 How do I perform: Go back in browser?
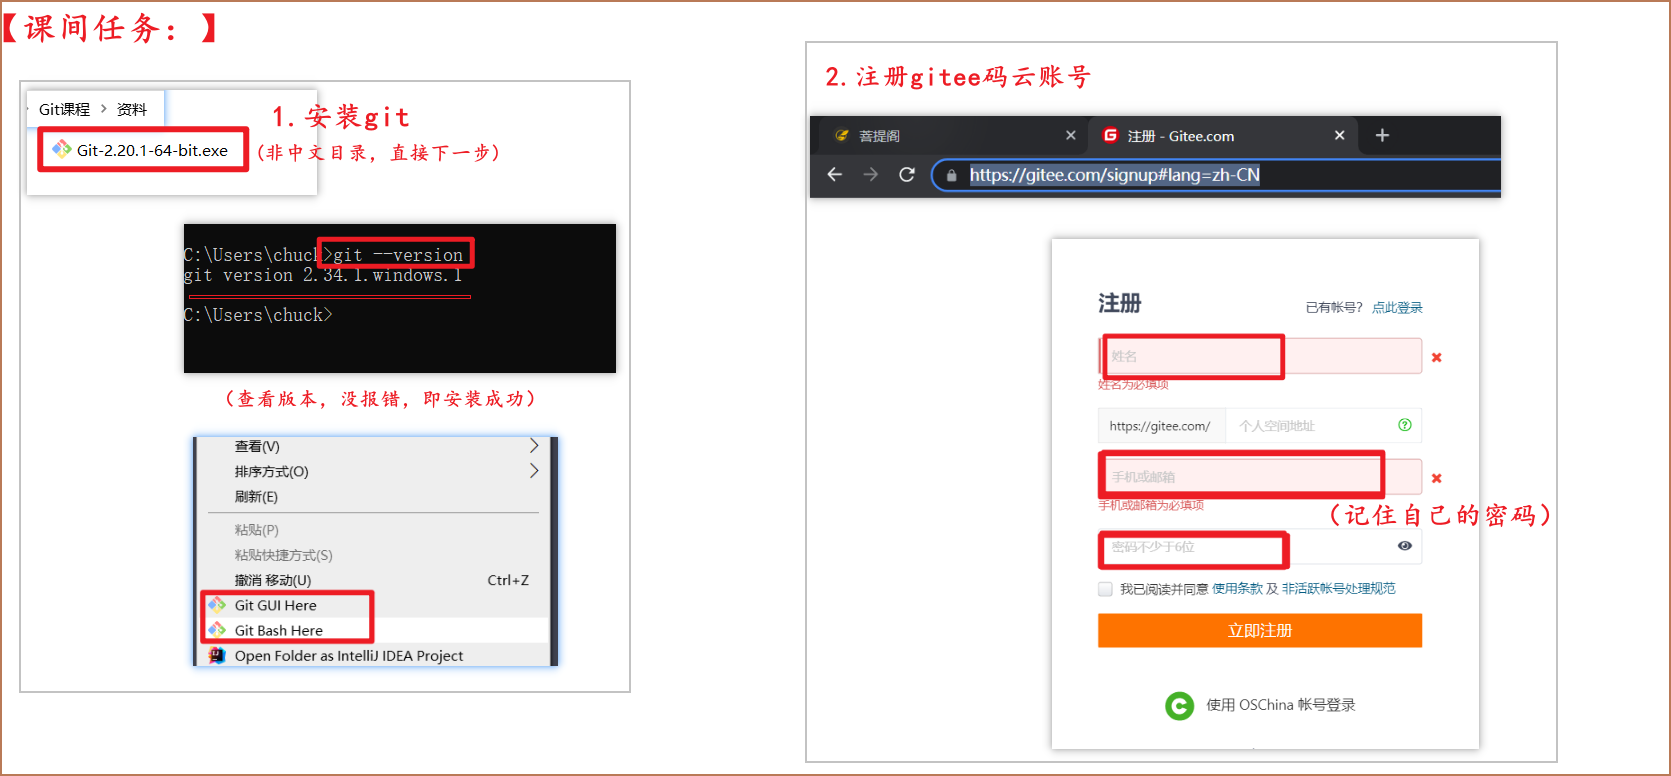pyautogui.click(x=835, y=174)
